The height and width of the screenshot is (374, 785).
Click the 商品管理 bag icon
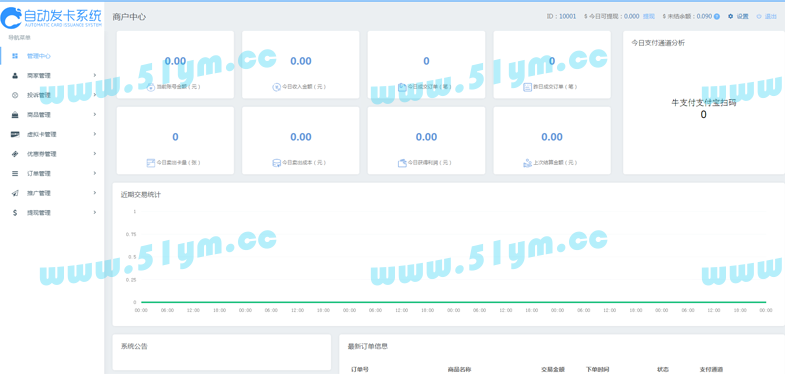(x=15, y=115)
